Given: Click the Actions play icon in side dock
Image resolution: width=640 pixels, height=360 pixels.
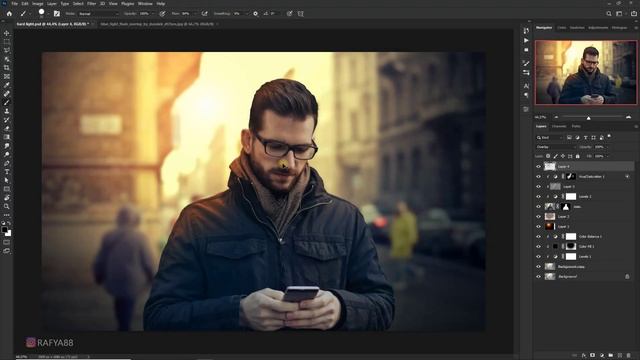Looking at the screenshot, I should 526,40.
